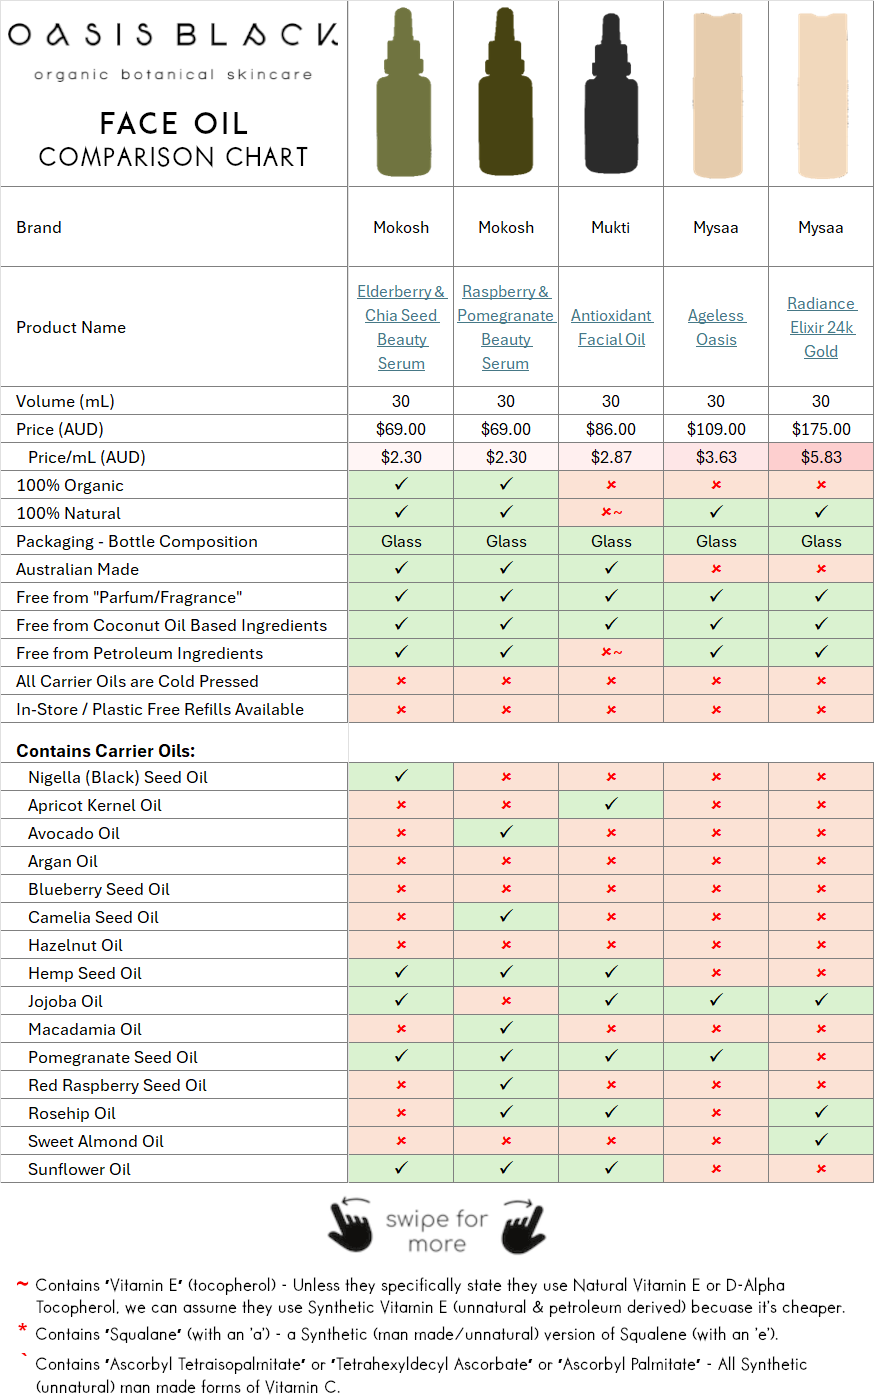This screenshot has height=1400, width=874.
Task: Click 'Packaging - Bottle Composition' row label
Action: coord(137,541)
